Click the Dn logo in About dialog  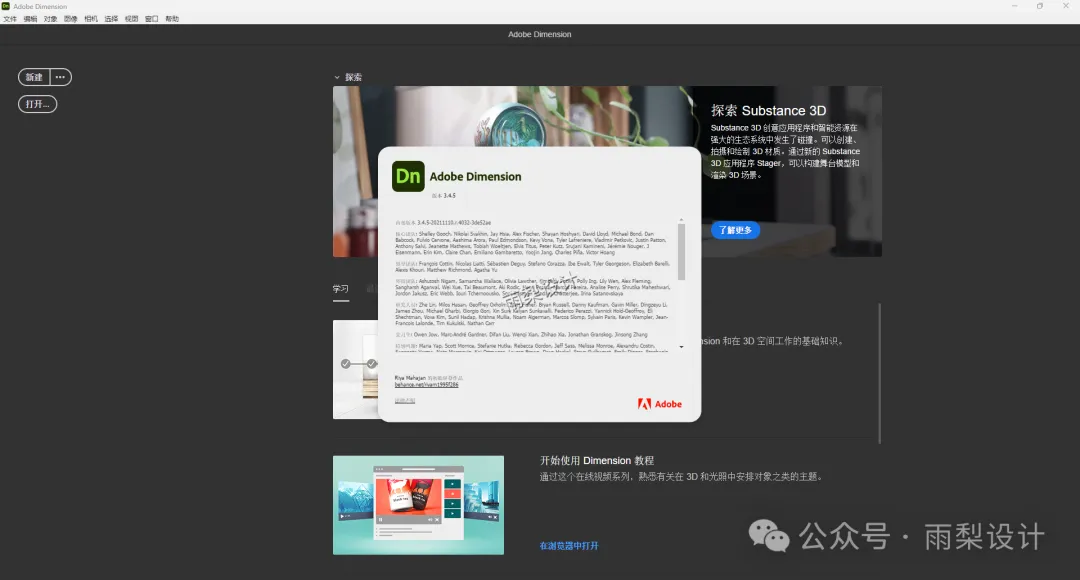pyautogui.click(x=408, y=176)
